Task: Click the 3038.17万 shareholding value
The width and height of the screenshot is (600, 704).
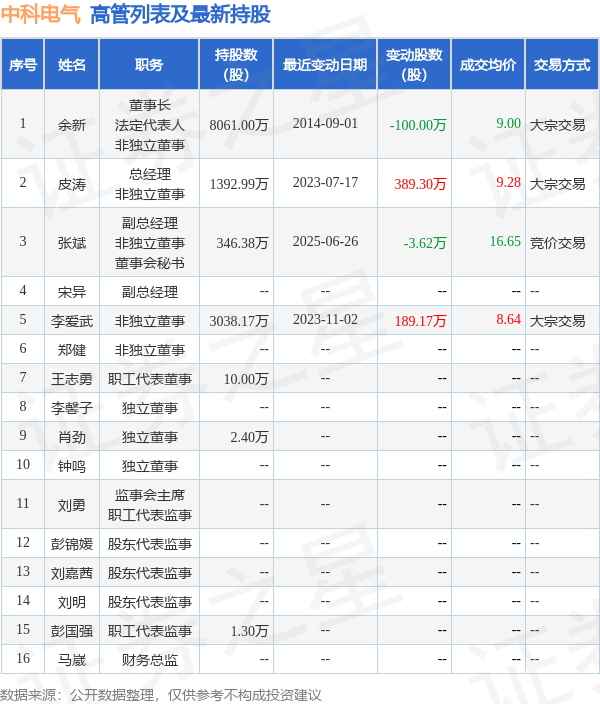Action: pyautogui.click(x=239, y=321)
